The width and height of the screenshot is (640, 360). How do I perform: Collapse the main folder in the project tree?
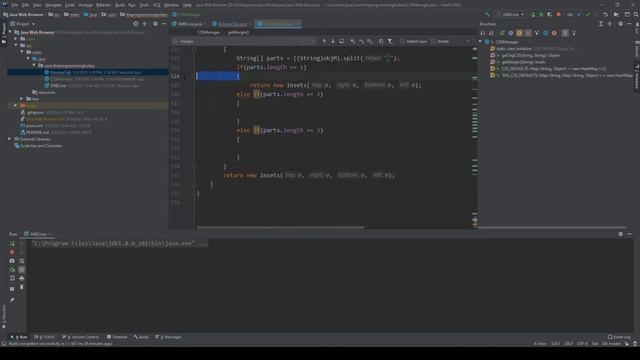coord(22,52)
